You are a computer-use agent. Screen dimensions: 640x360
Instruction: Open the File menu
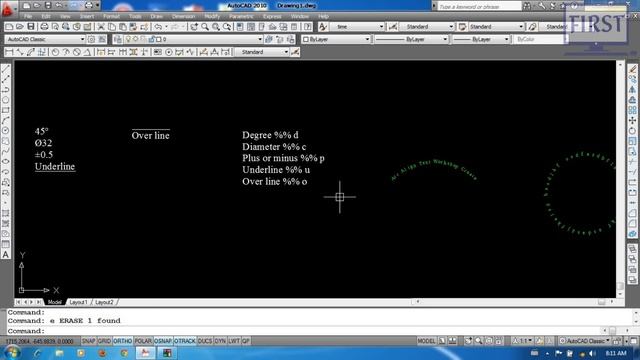28,16
